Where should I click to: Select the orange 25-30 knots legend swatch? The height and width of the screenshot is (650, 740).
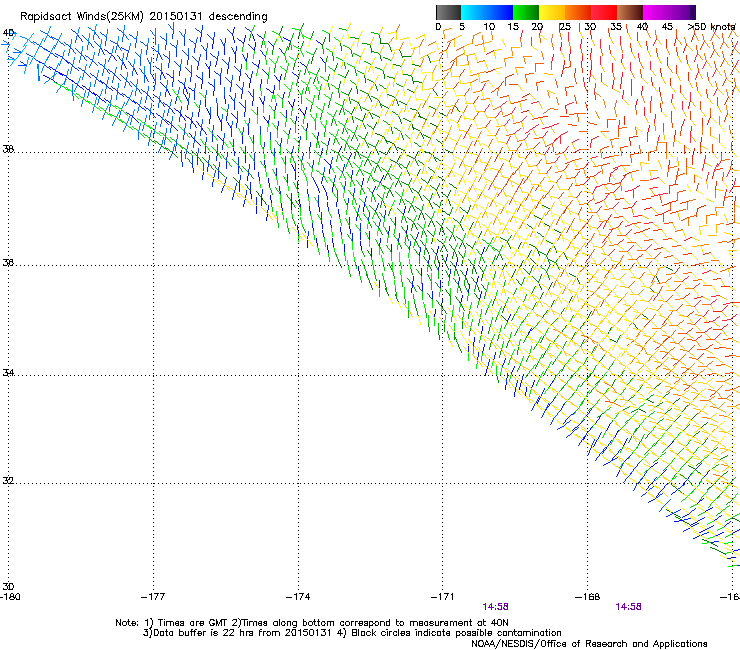pos(578,12)
